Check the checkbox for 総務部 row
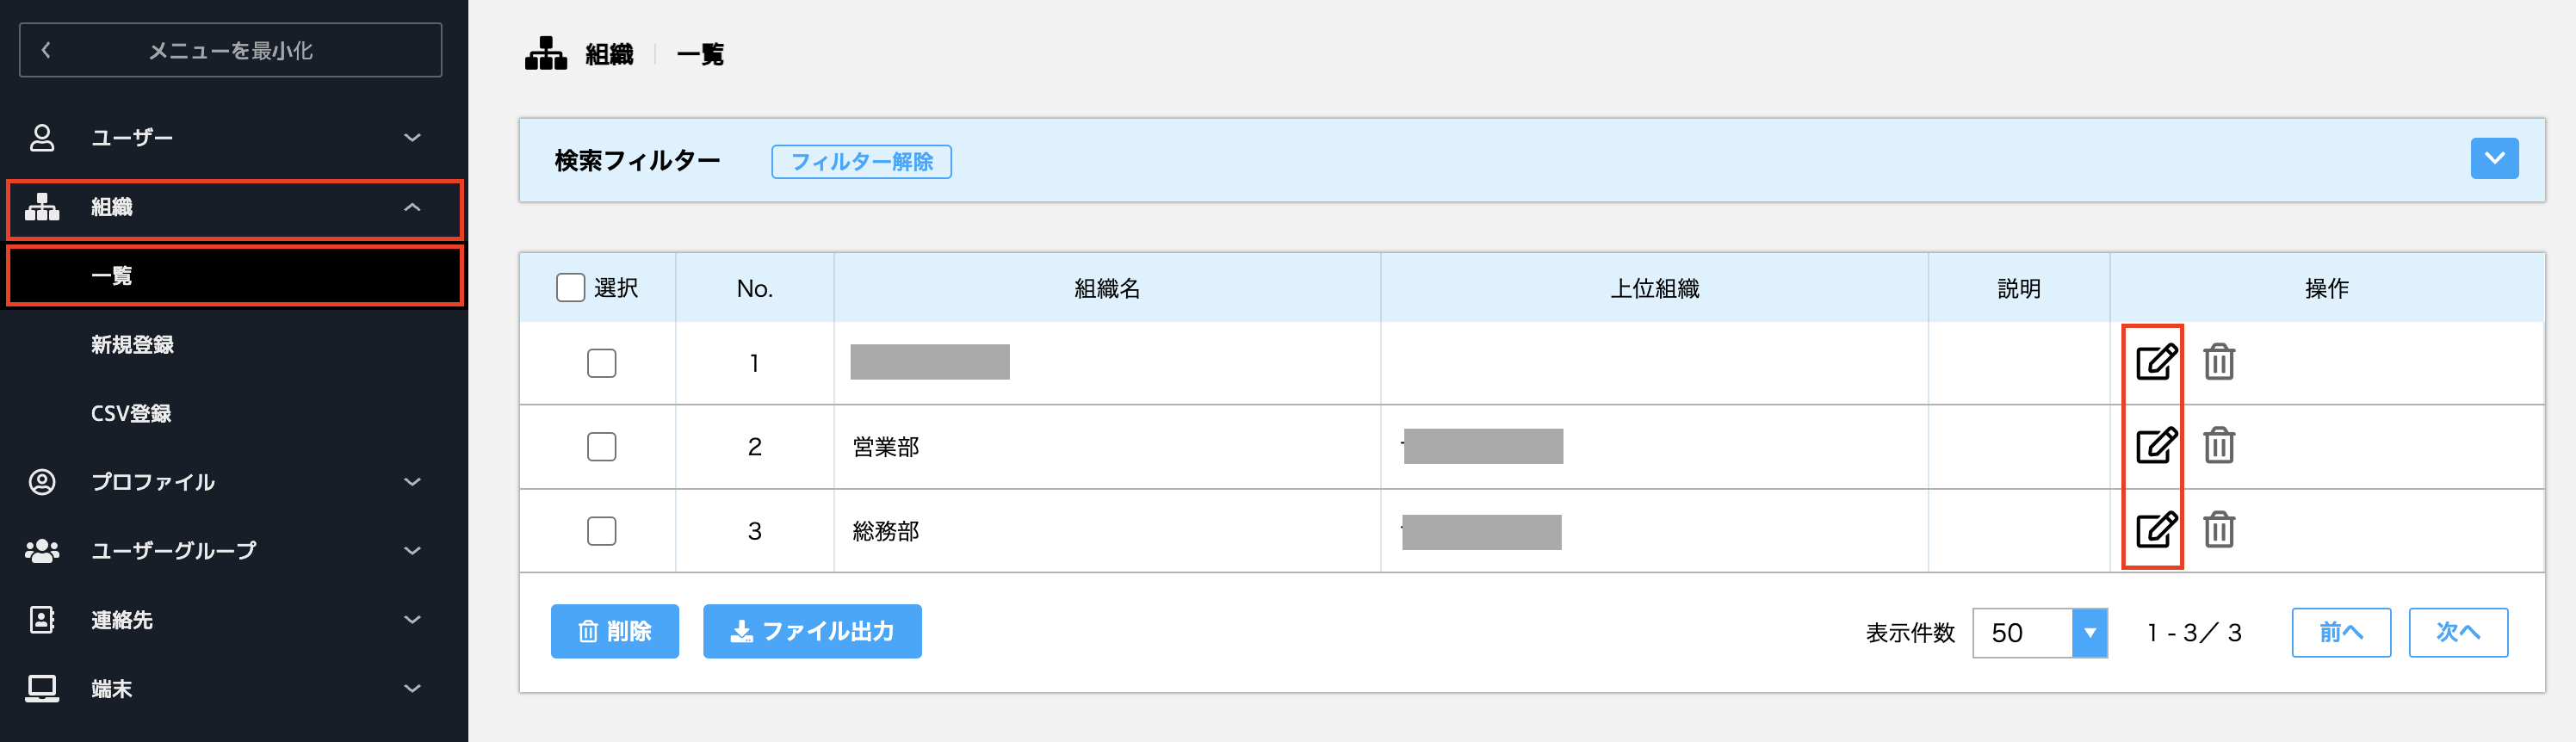Image resolution: width=2576 pixels, height=742 pixels. (601, 530)
